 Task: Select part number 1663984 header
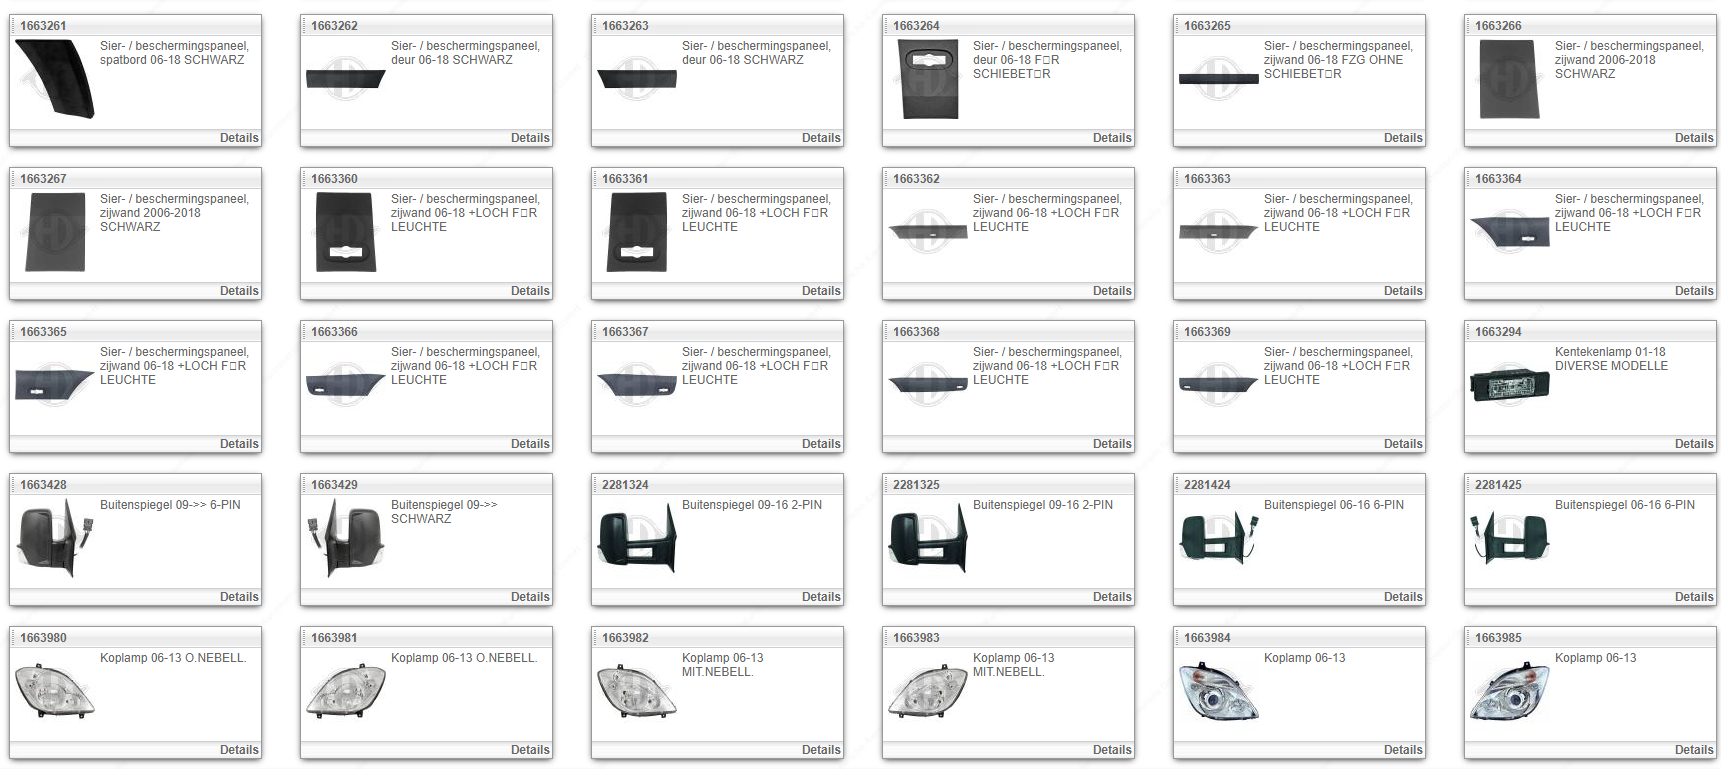coord(1207,638)
